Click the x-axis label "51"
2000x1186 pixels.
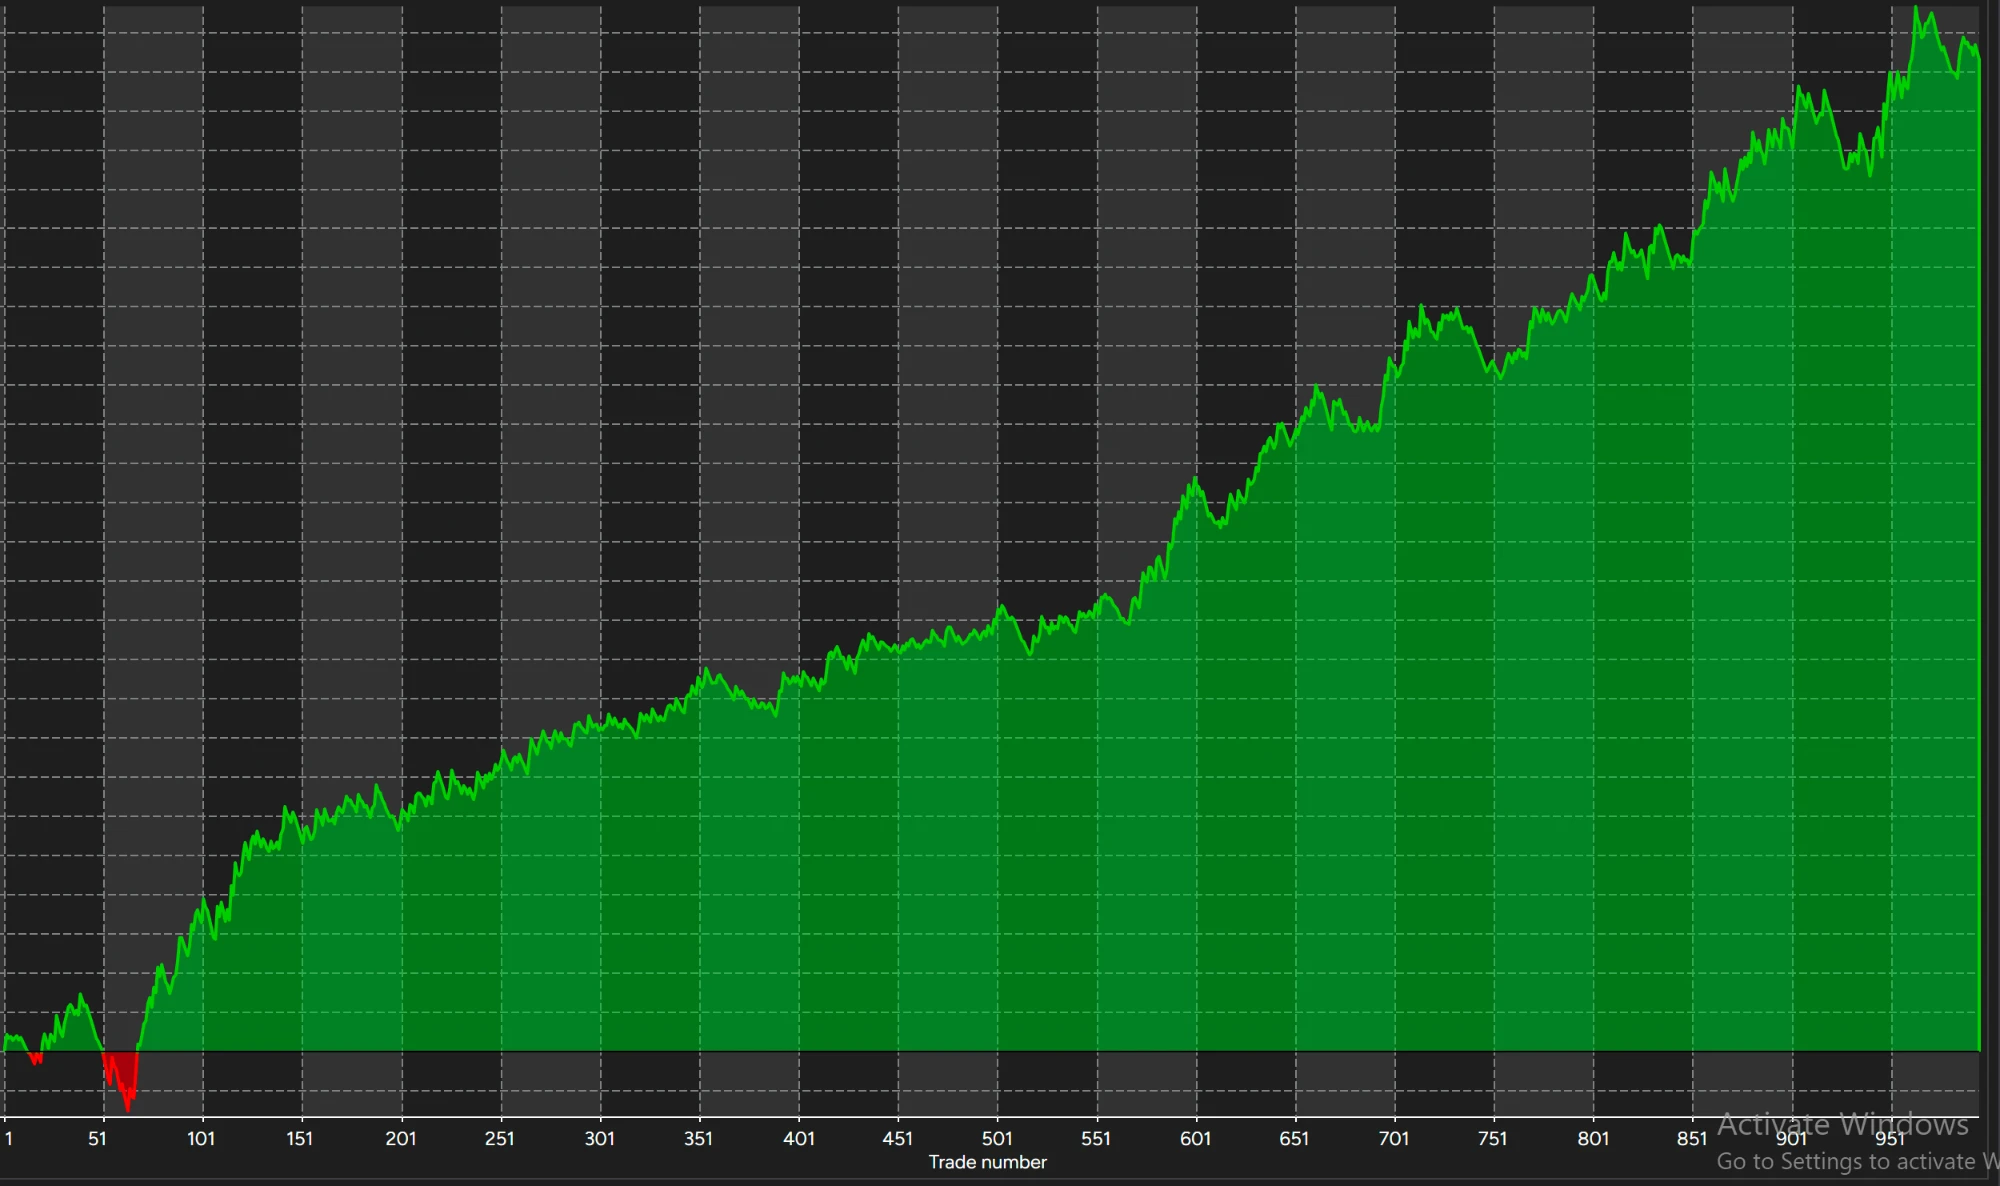pos(97,1138)
